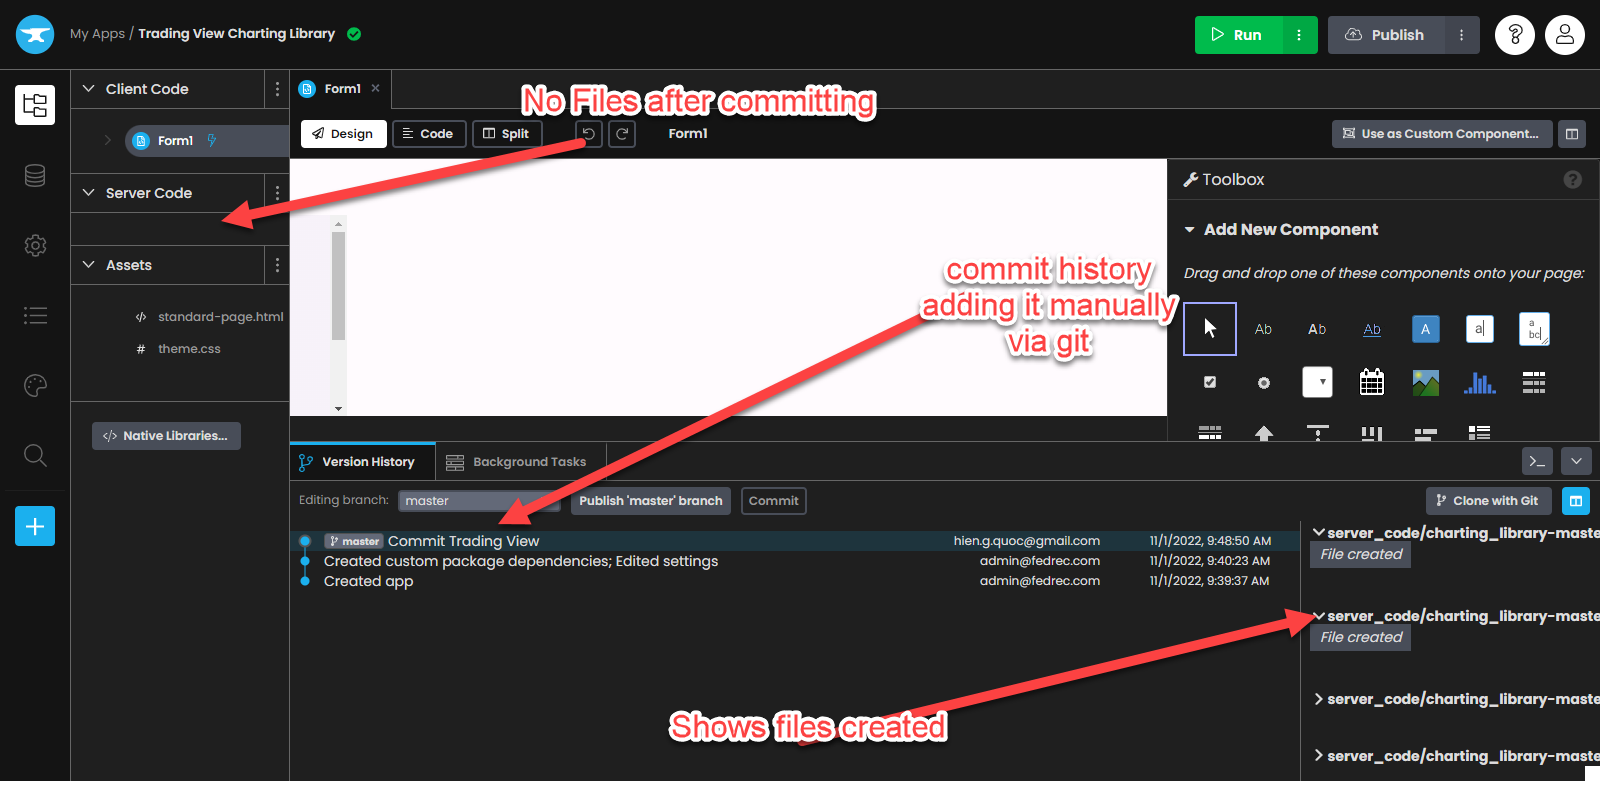Expand the Form1 tree arrow
Screen dimensions: 1600x793
click(108, 140)
